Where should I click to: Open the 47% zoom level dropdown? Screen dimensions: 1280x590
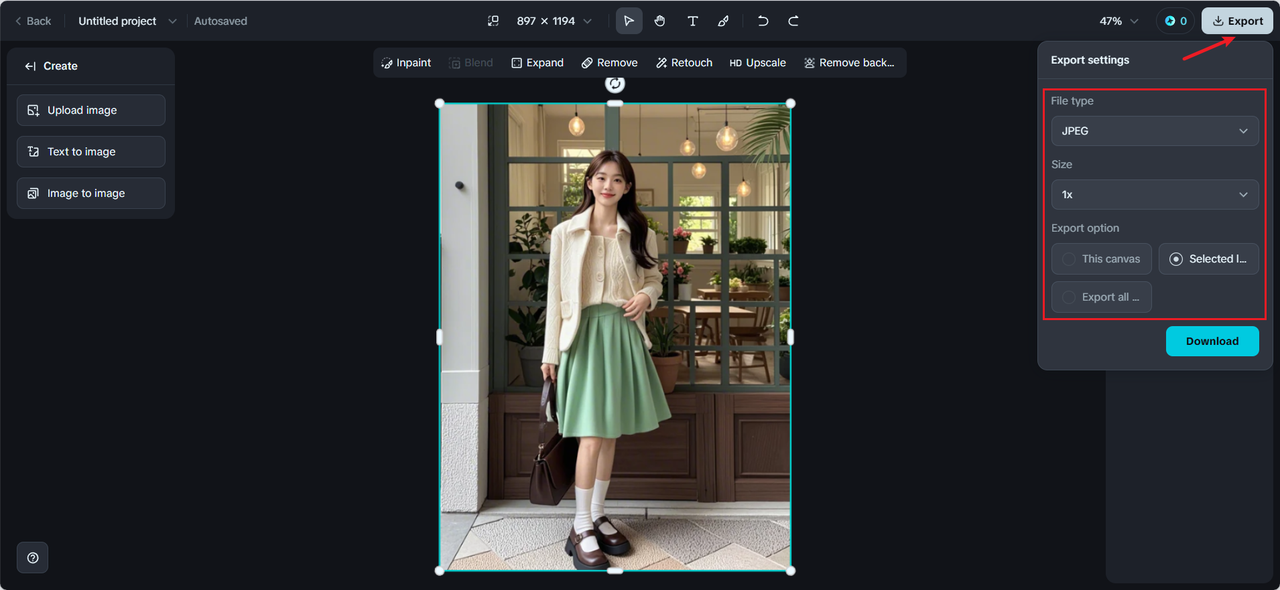[x=1119, y=21]
